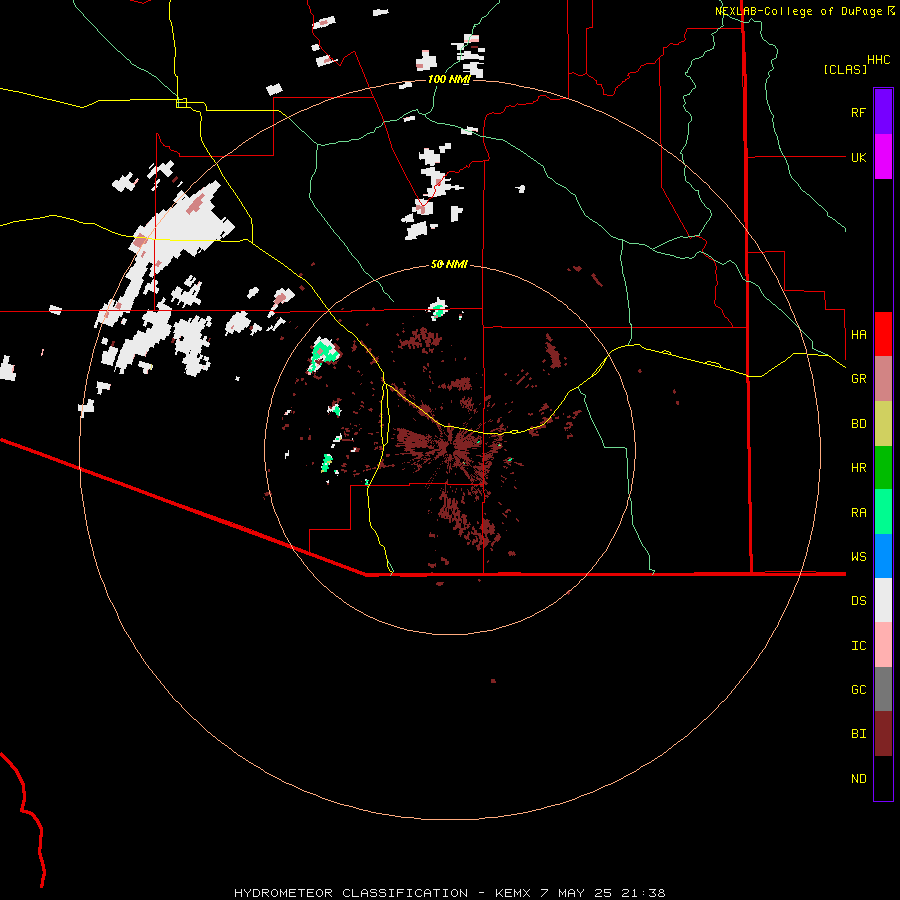Click the DS white legend swatch

coord(883,600)
